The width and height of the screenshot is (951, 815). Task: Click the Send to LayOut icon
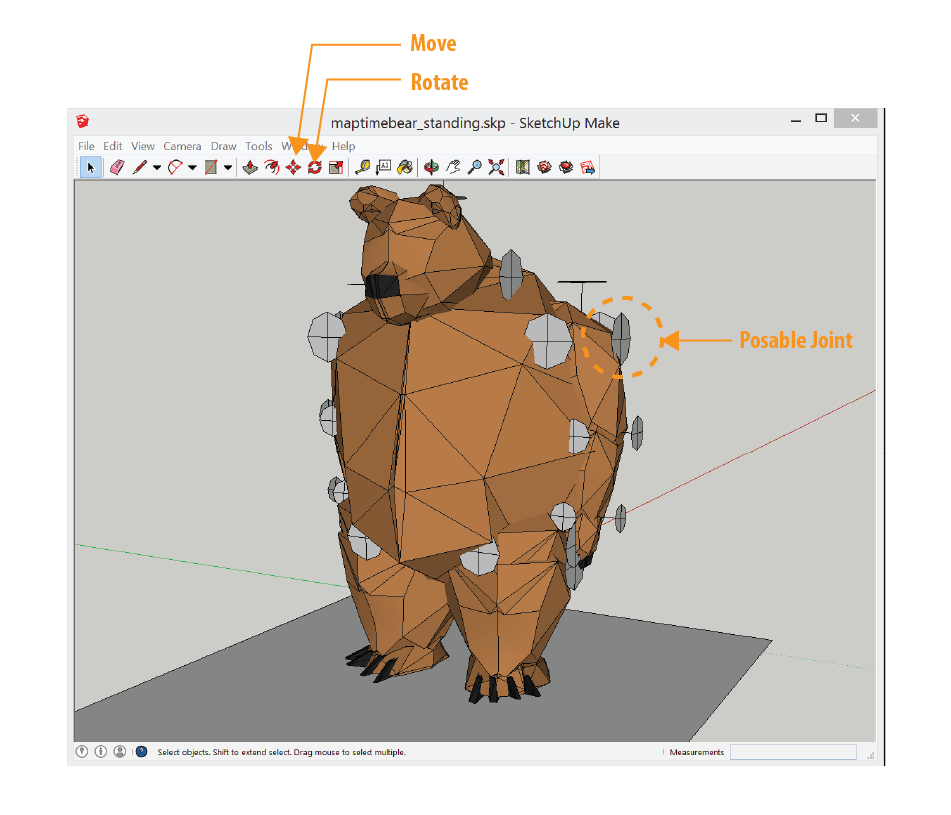(587, 167)
